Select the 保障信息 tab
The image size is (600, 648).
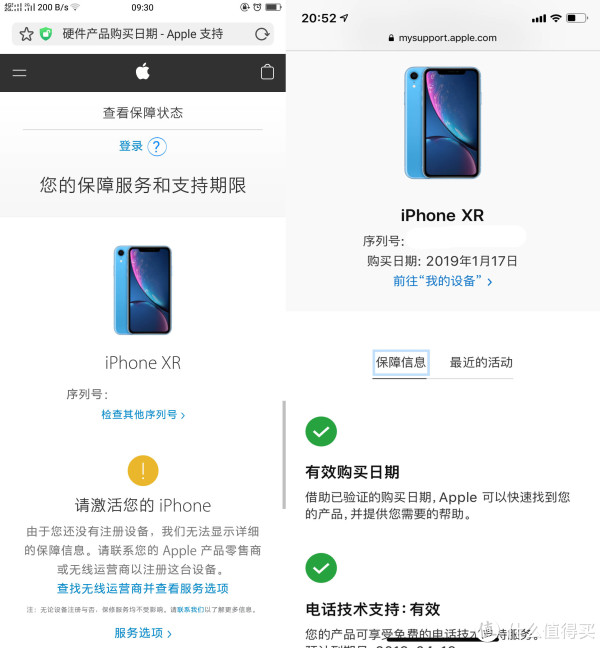point(400,363)
